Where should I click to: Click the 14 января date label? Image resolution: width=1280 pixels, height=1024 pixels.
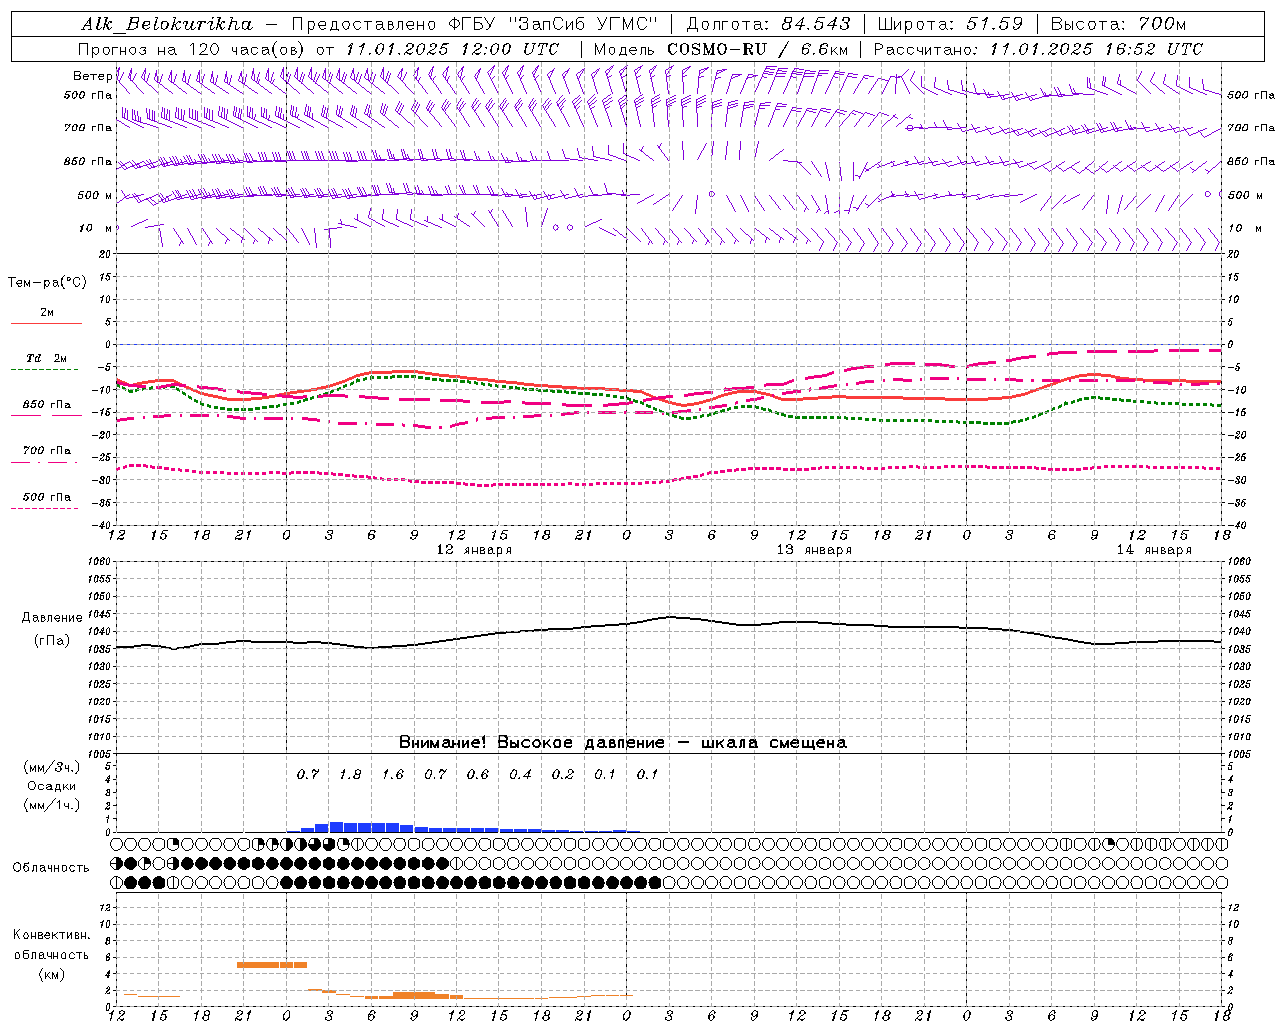tap(1154, 550)
